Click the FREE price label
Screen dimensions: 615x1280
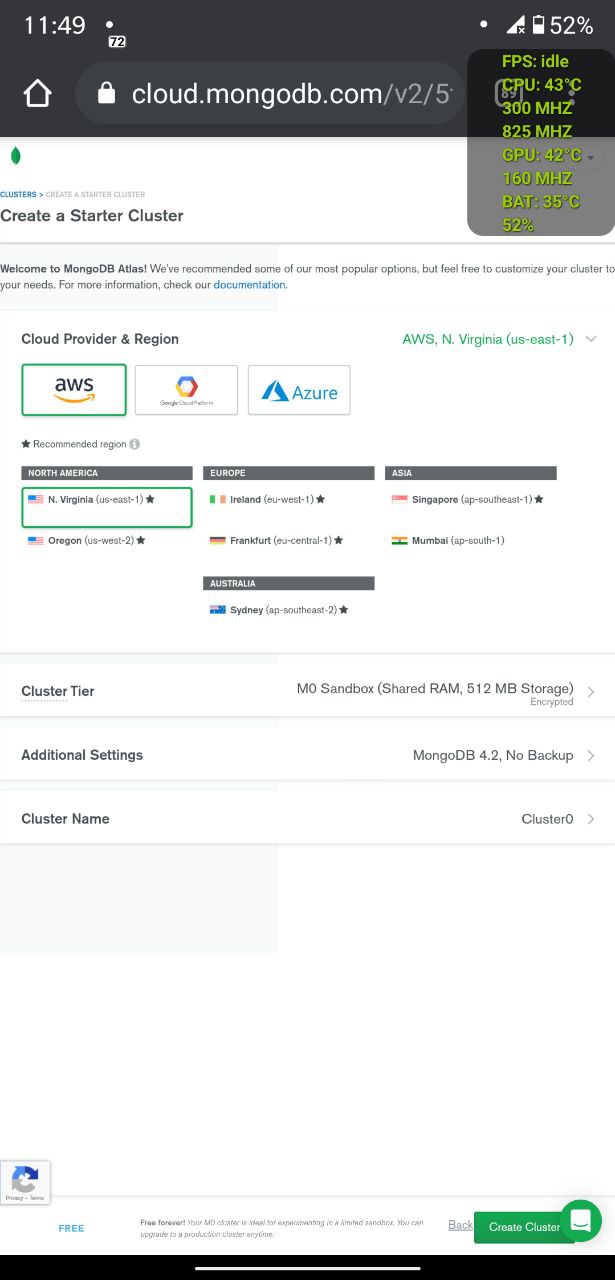[71, 1228]
